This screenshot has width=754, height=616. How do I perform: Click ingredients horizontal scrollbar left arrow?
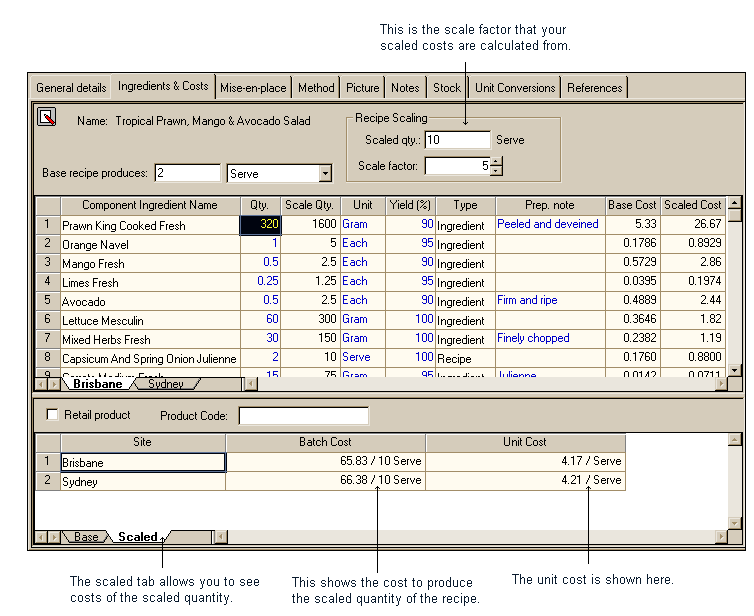251,384
